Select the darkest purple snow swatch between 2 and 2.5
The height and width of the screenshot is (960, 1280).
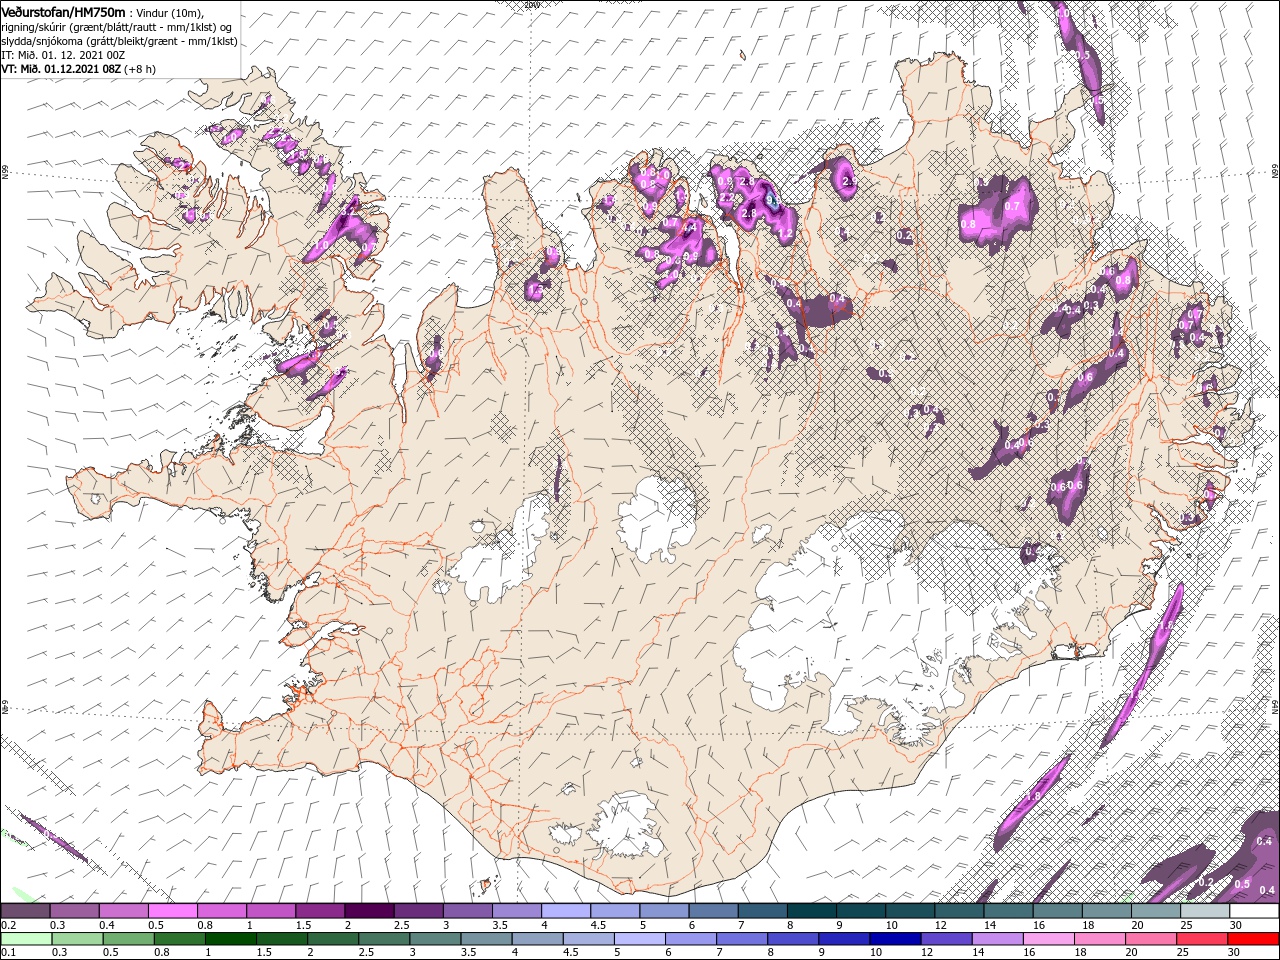click(369, 911)
